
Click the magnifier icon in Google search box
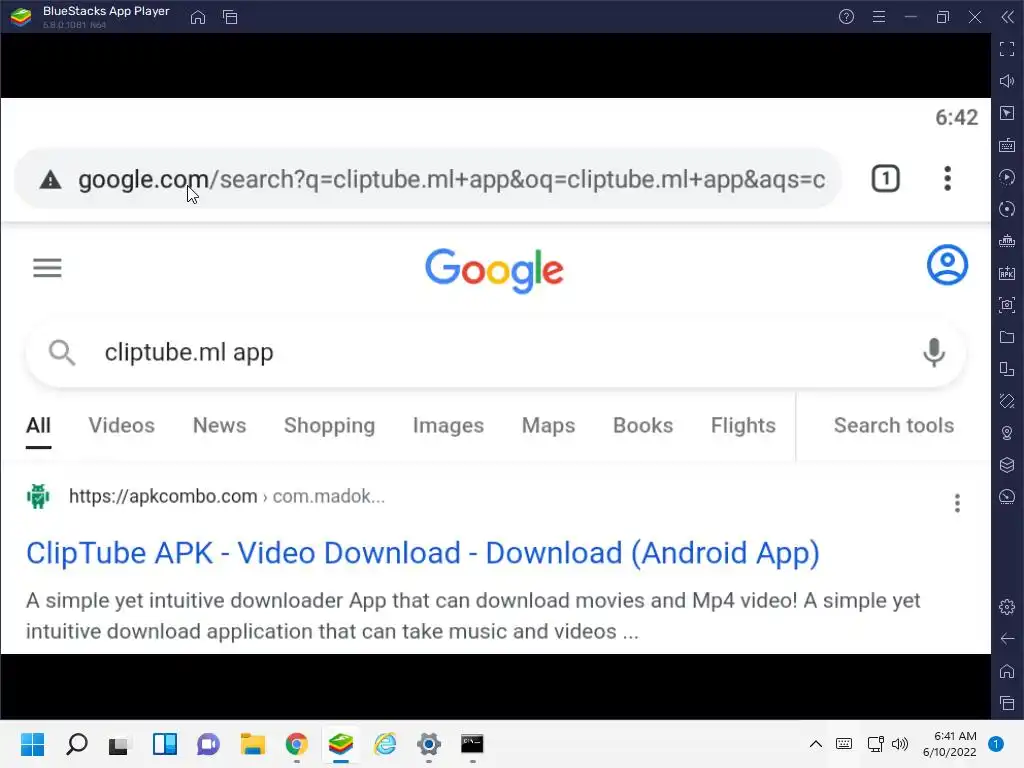(x=62, y=353)
